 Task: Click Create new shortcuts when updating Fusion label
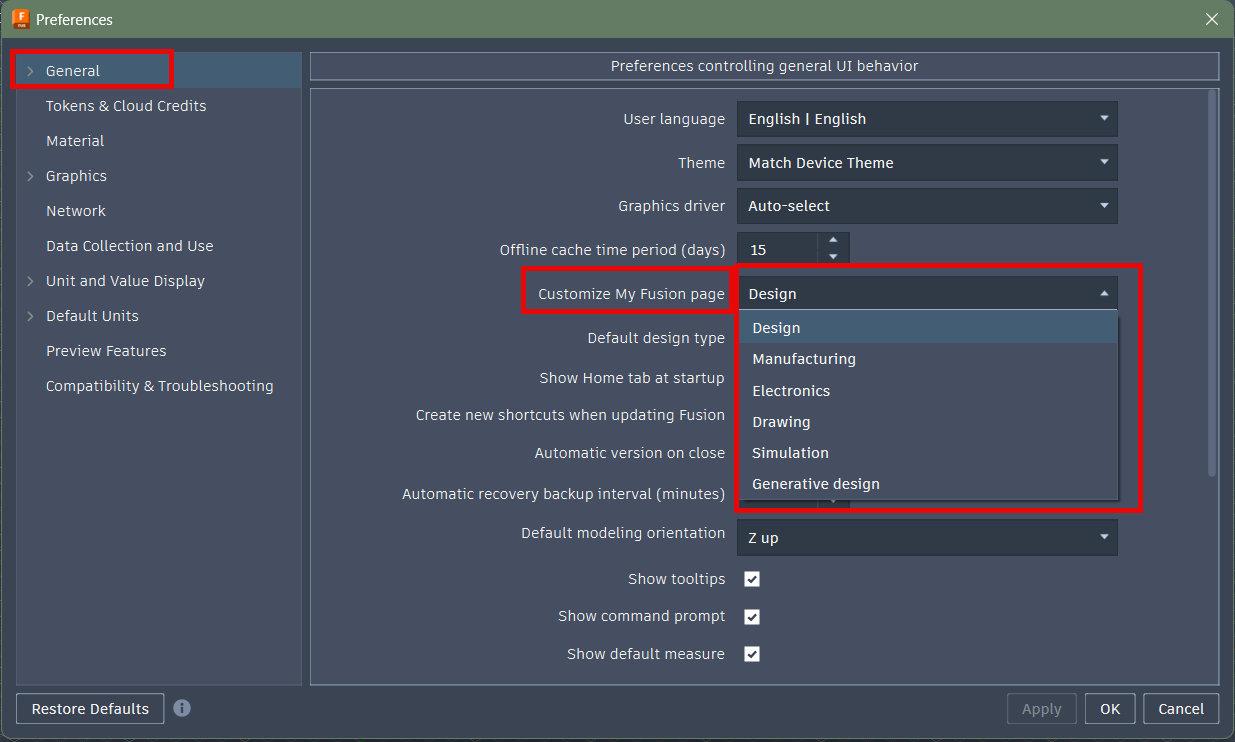point(570,415)
